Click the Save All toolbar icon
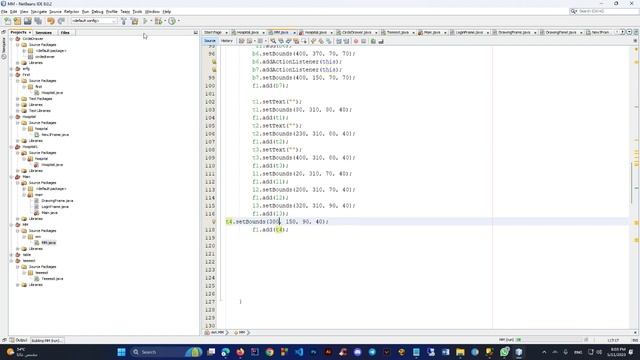The image size is (640, 360). tap(38, 21)
